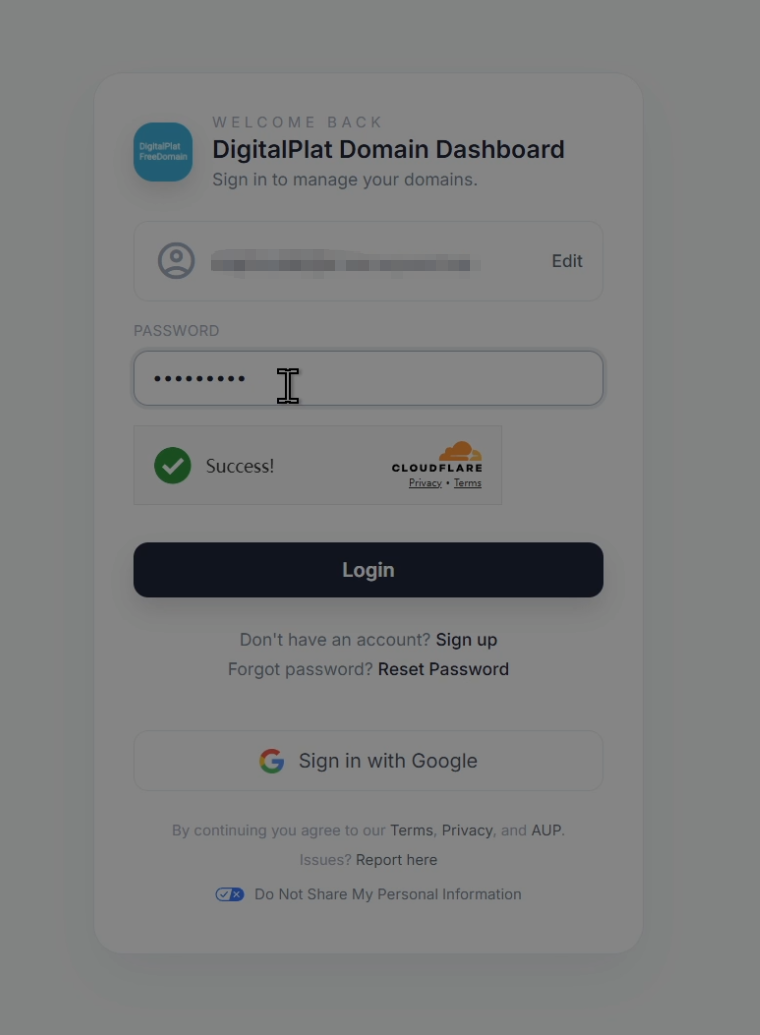Open the Reset Password link
The height and width of the screenshot is (1035, 760).
[443, 669]
